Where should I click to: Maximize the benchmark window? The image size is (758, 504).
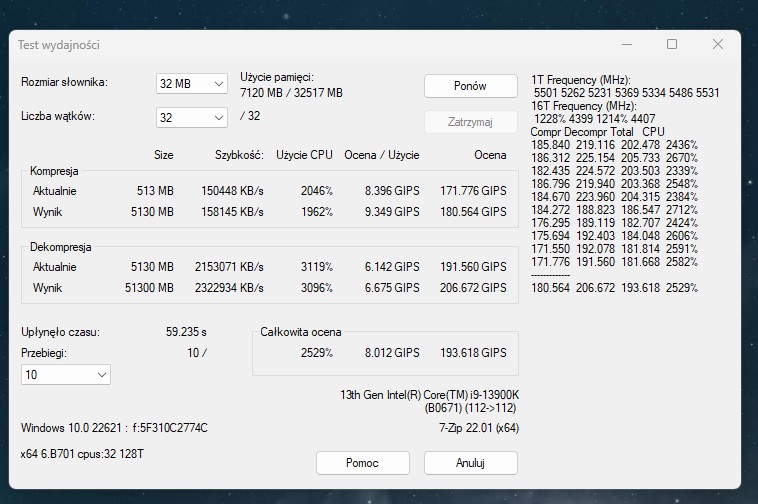tap(672, 44)
